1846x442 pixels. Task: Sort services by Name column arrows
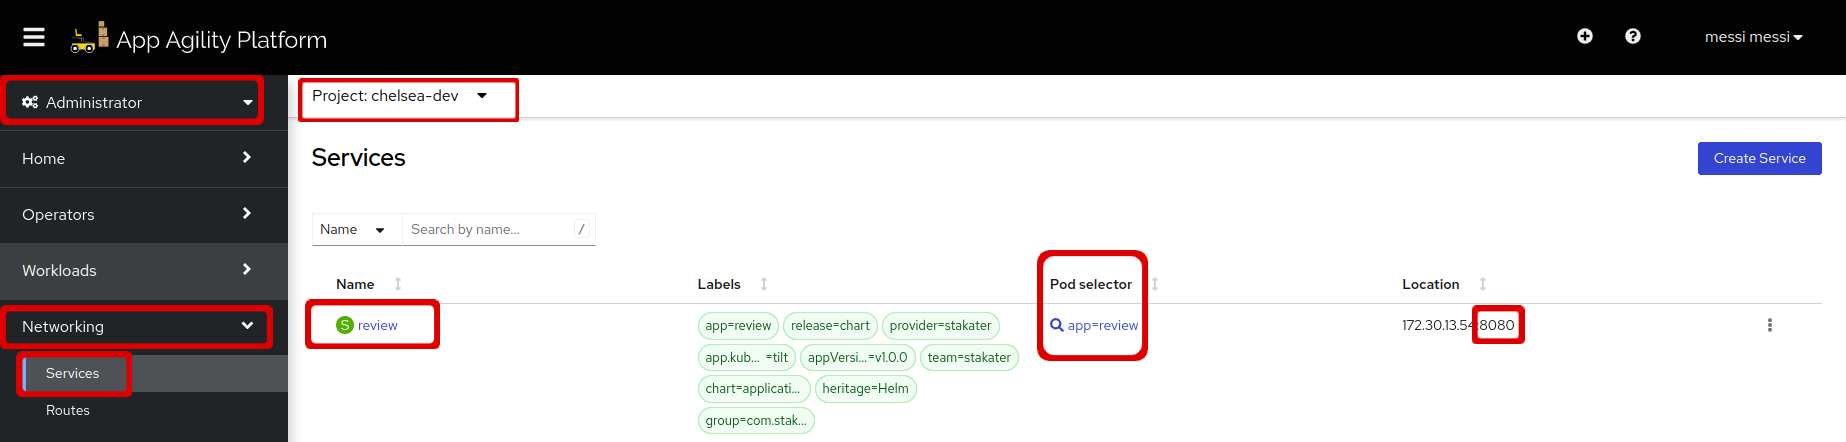pos(398,284)
